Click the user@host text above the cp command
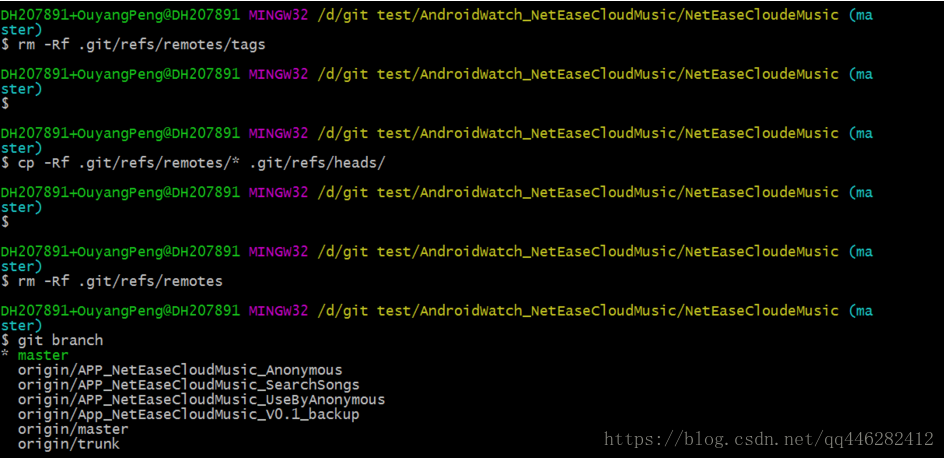This screenshot has height=459, width=946. click(x=120, y=133)
